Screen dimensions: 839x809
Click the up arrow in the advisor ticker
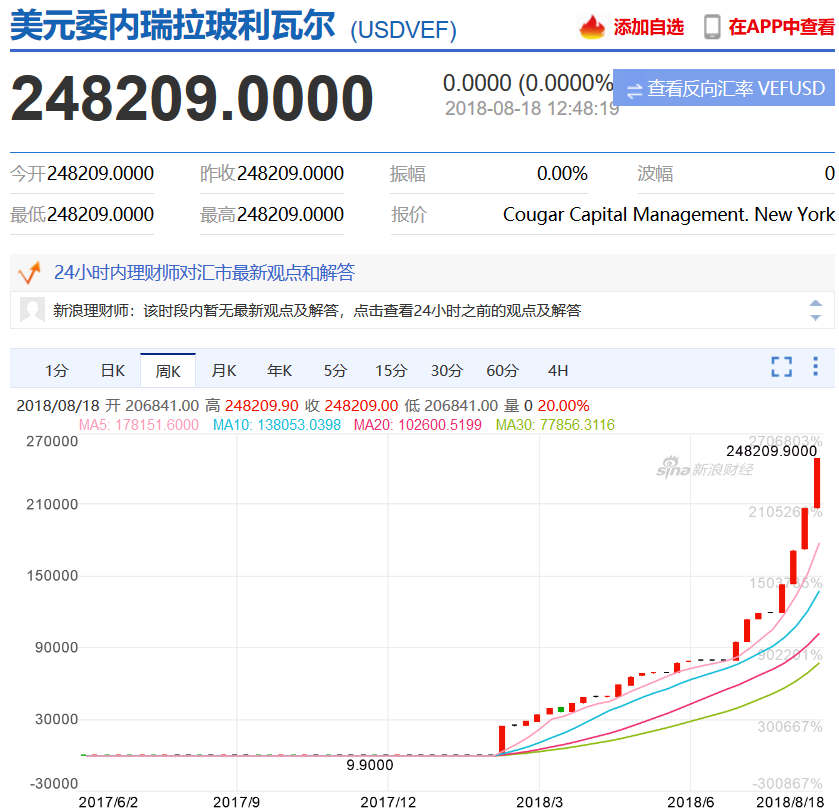[x=815, y=303]
